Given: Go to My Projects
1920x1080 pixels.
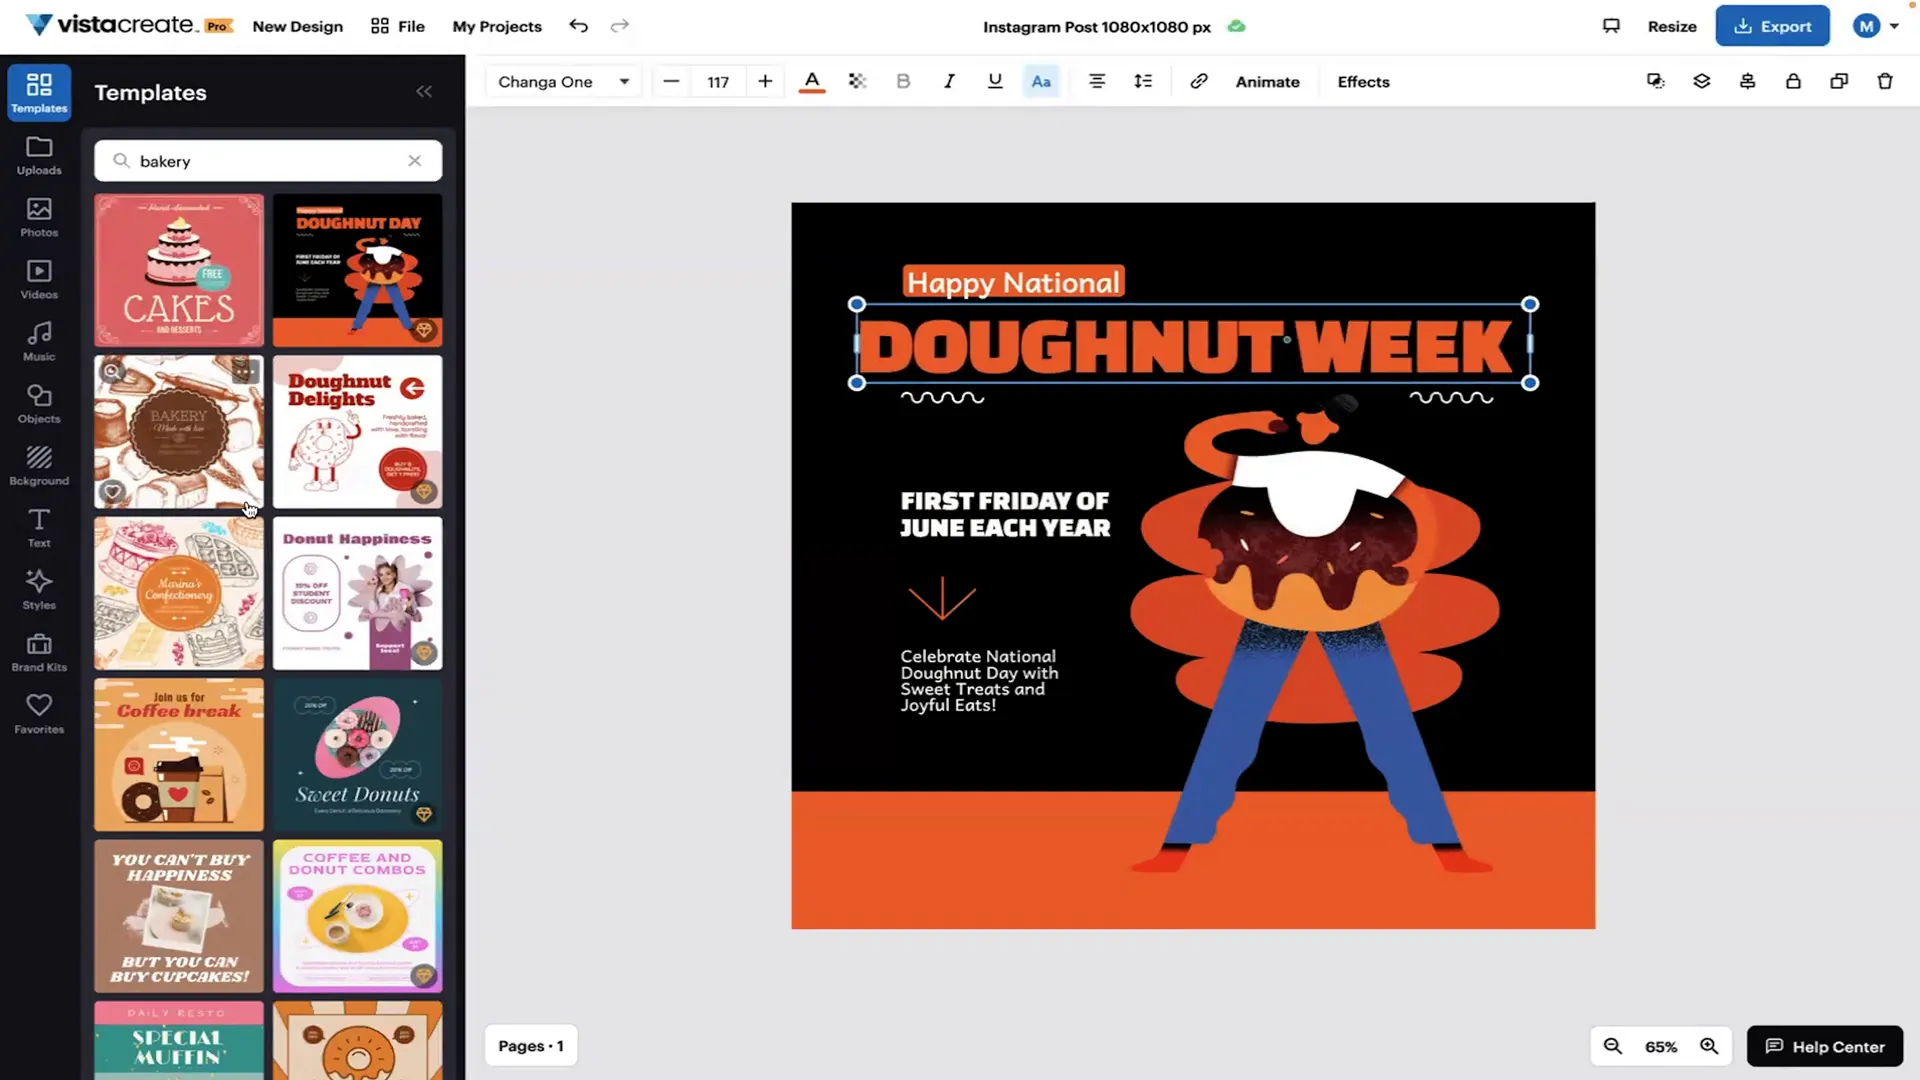Looking at the screenshot, I should 497,26.
